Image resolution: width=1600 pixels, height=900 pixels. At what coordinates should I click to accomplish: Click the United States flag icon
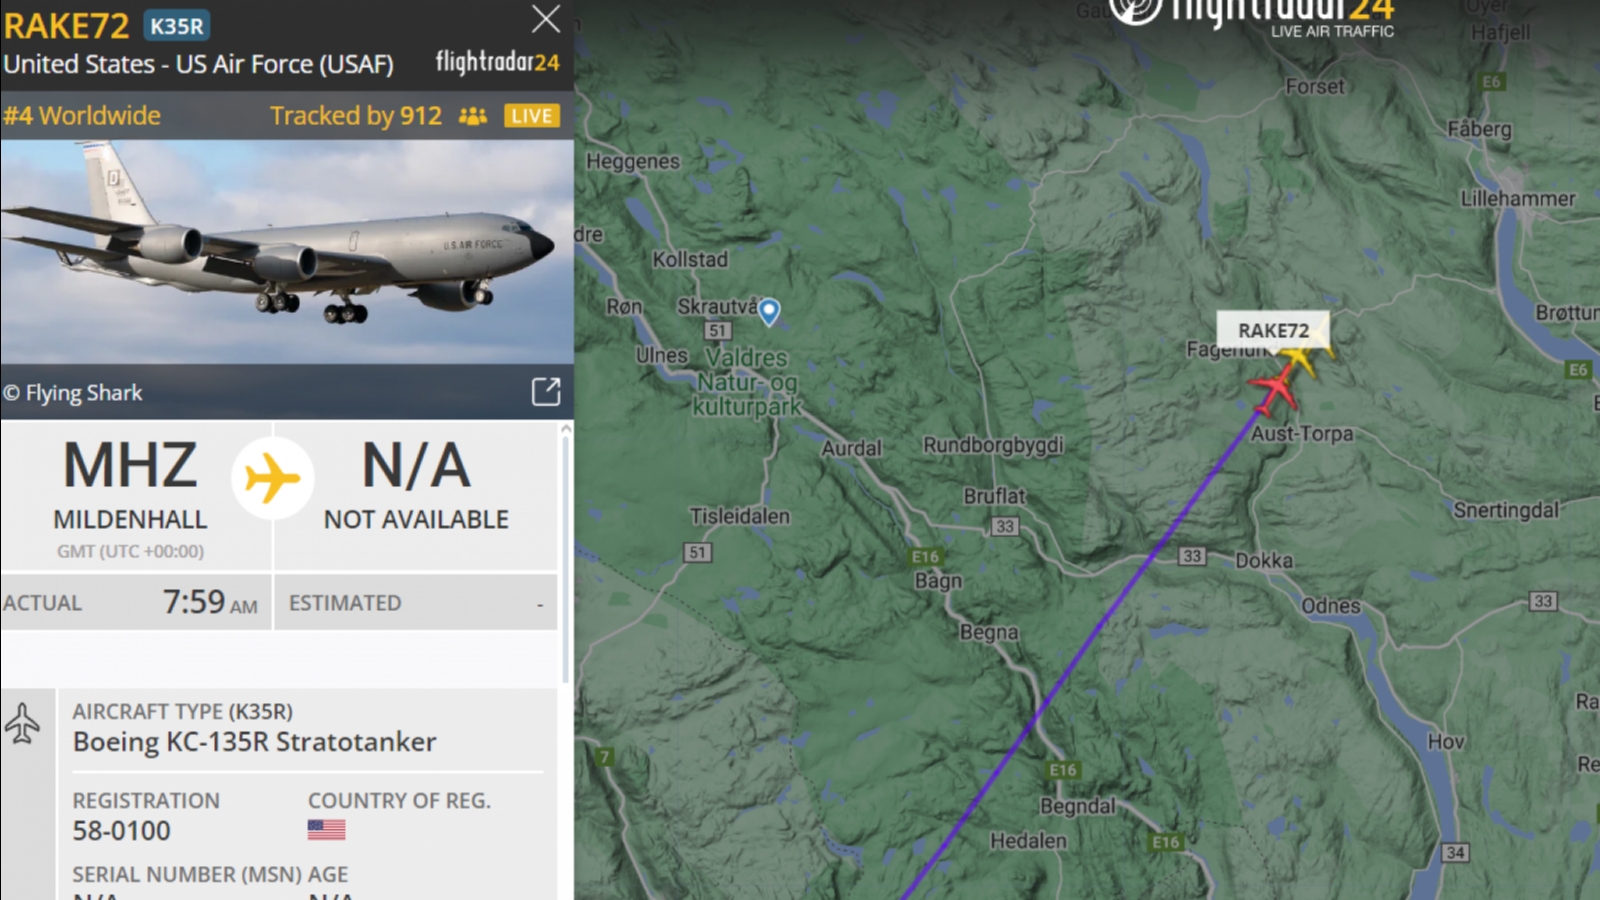click(x=326, y=830)
